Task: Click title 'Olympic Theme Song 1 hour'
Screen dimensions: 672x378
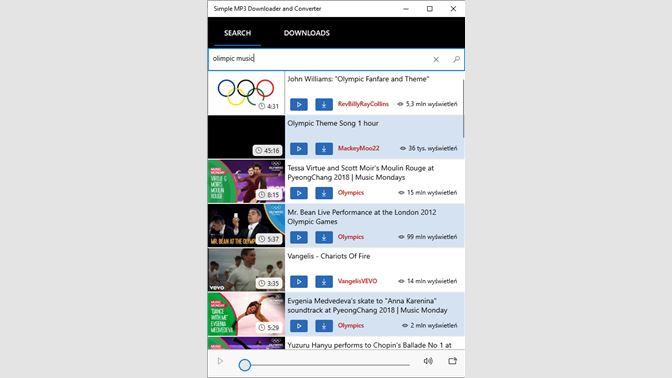Action: tap(333, 123)
